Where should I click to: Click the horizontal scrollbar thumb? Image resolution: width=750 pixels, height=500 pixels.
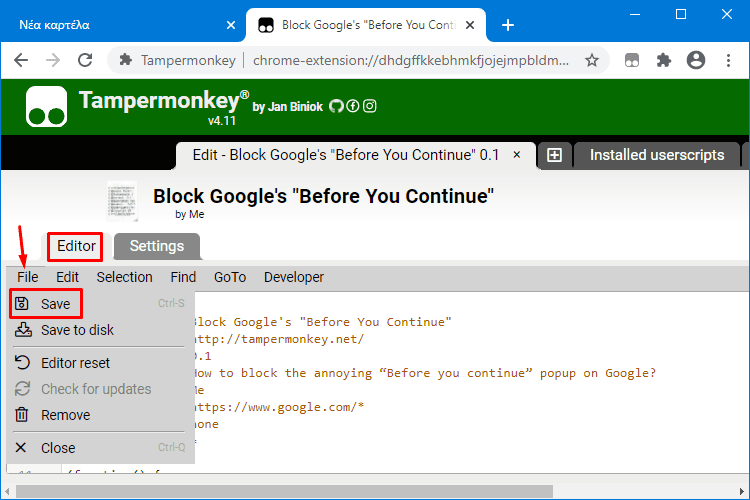coord(284,491)
